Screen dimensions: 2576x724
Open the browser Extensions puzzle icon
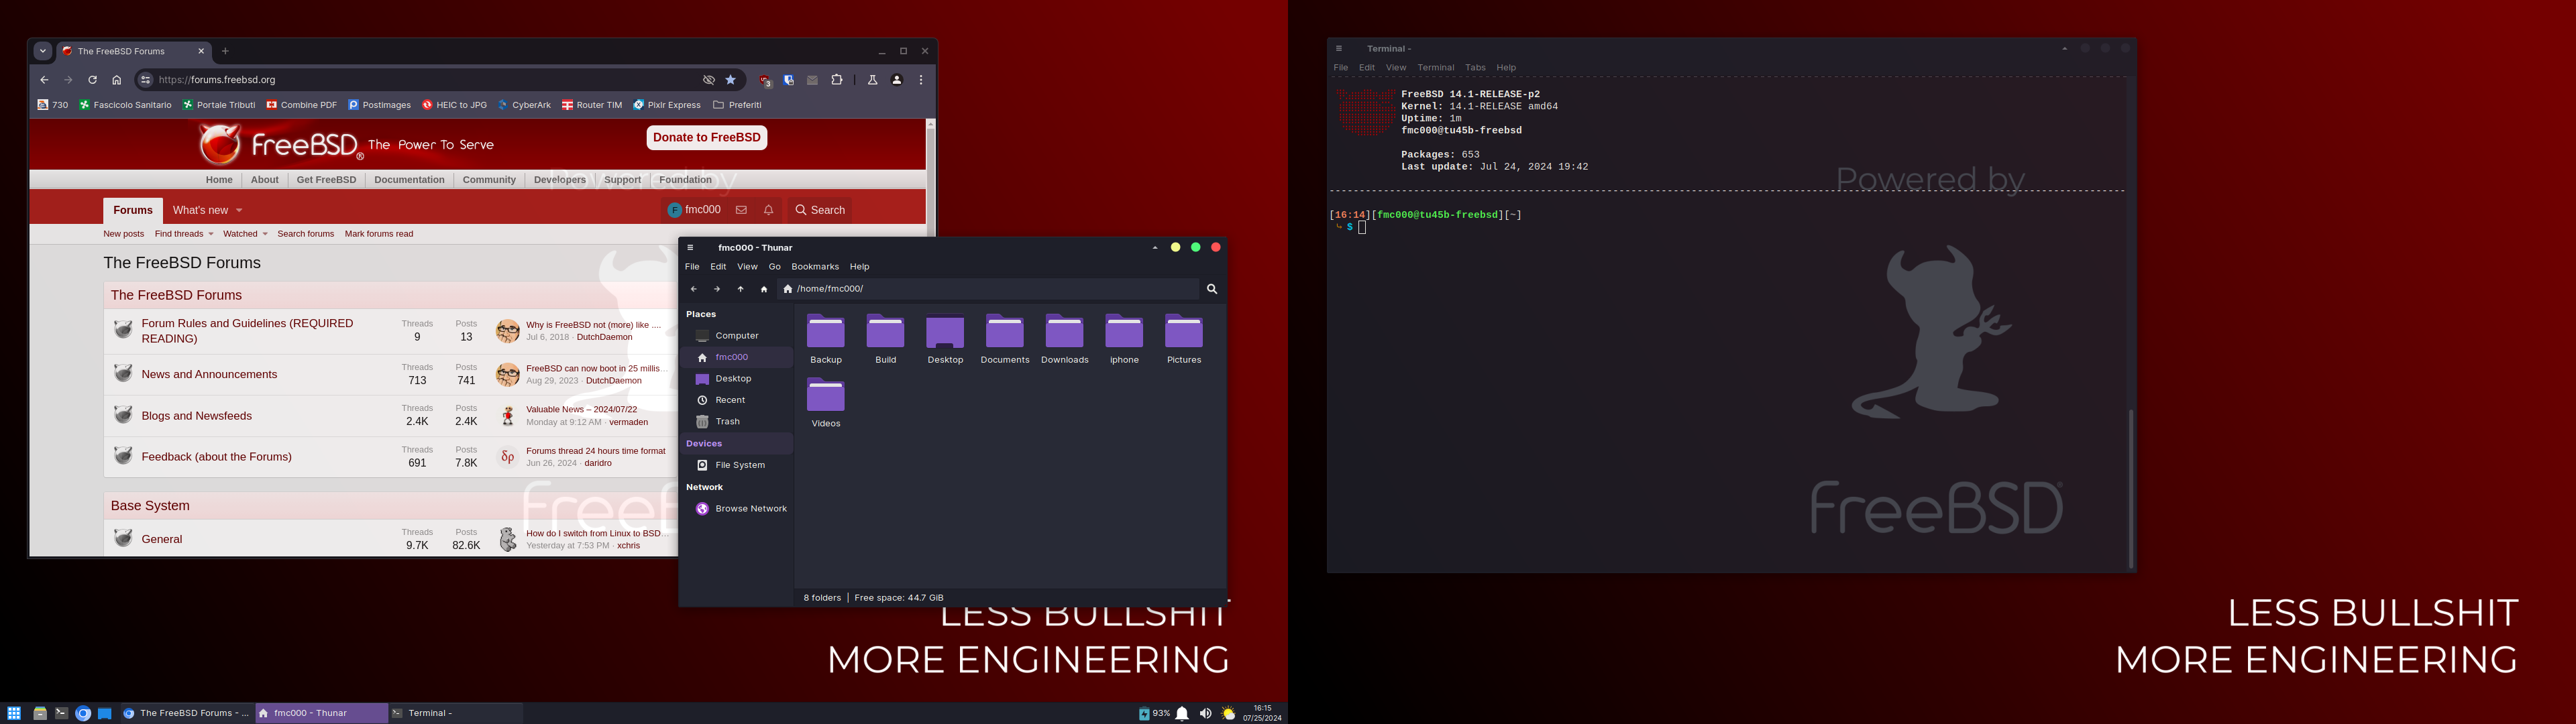point(837,80)
